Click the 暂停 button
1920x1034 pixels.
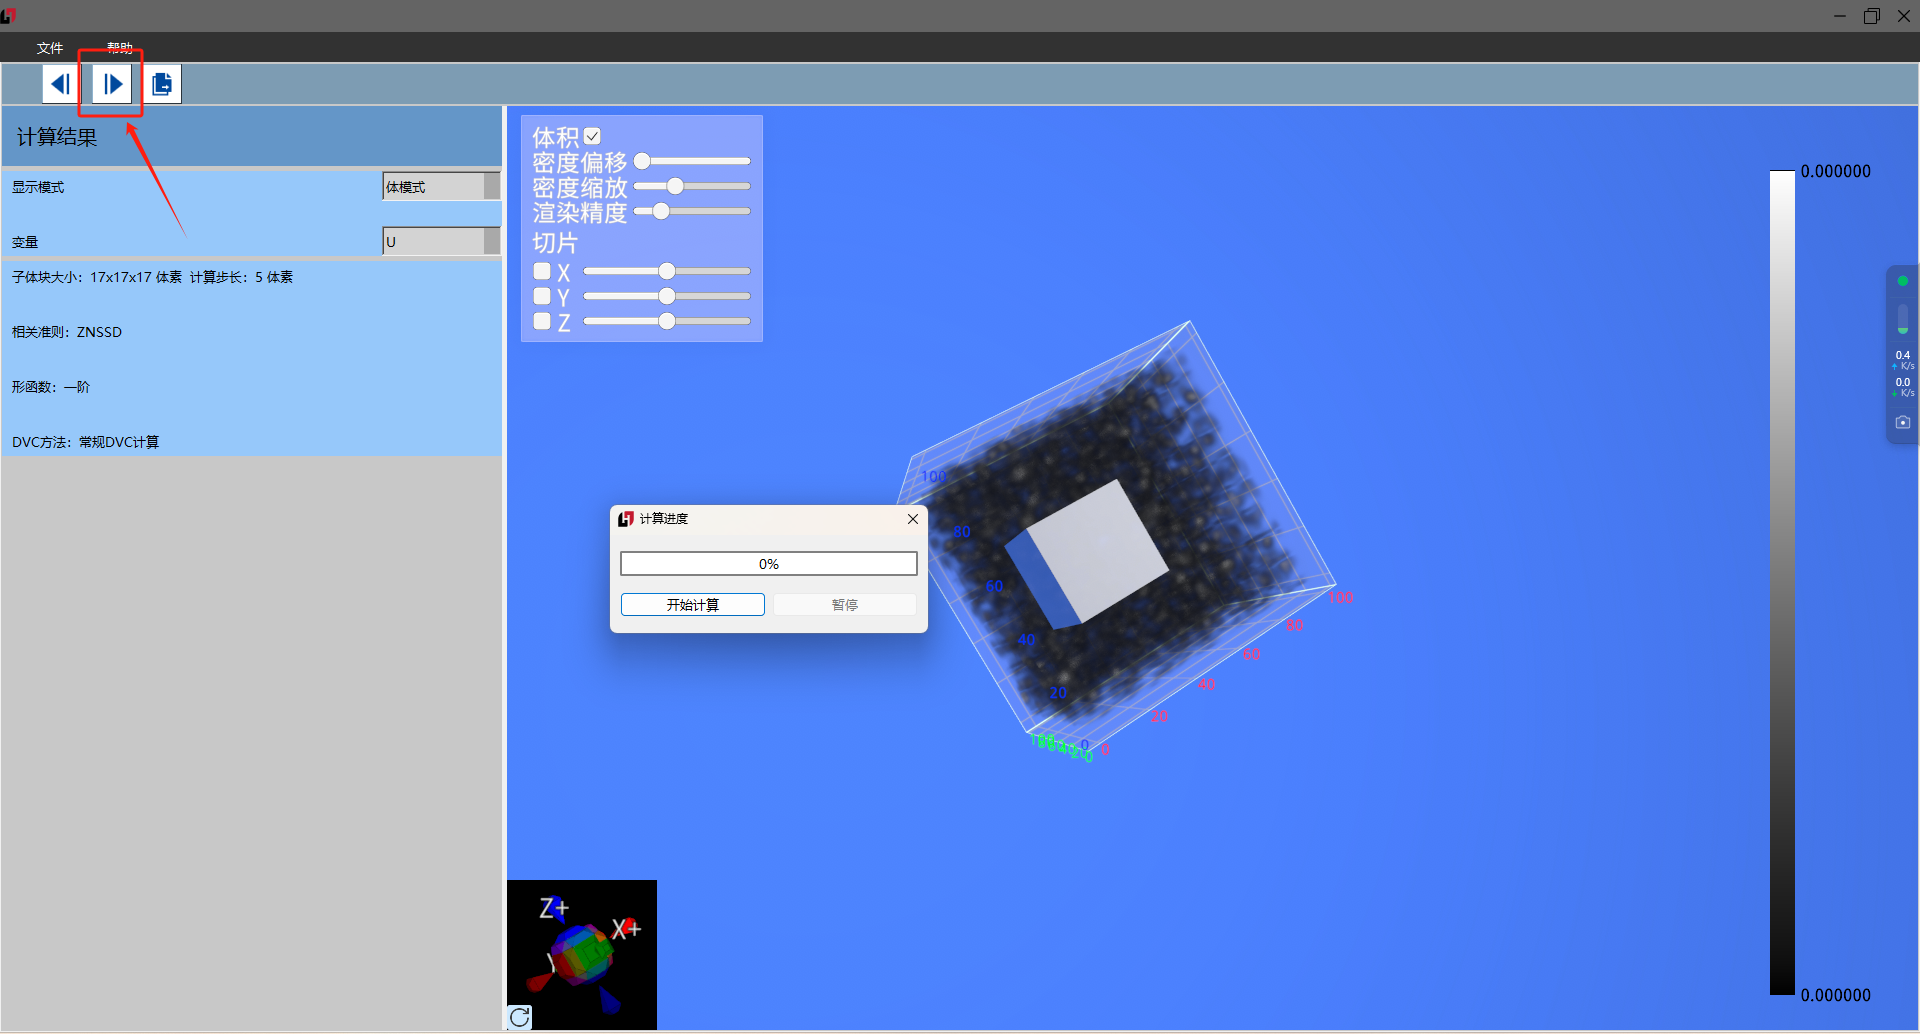click(x=844, y=605)
